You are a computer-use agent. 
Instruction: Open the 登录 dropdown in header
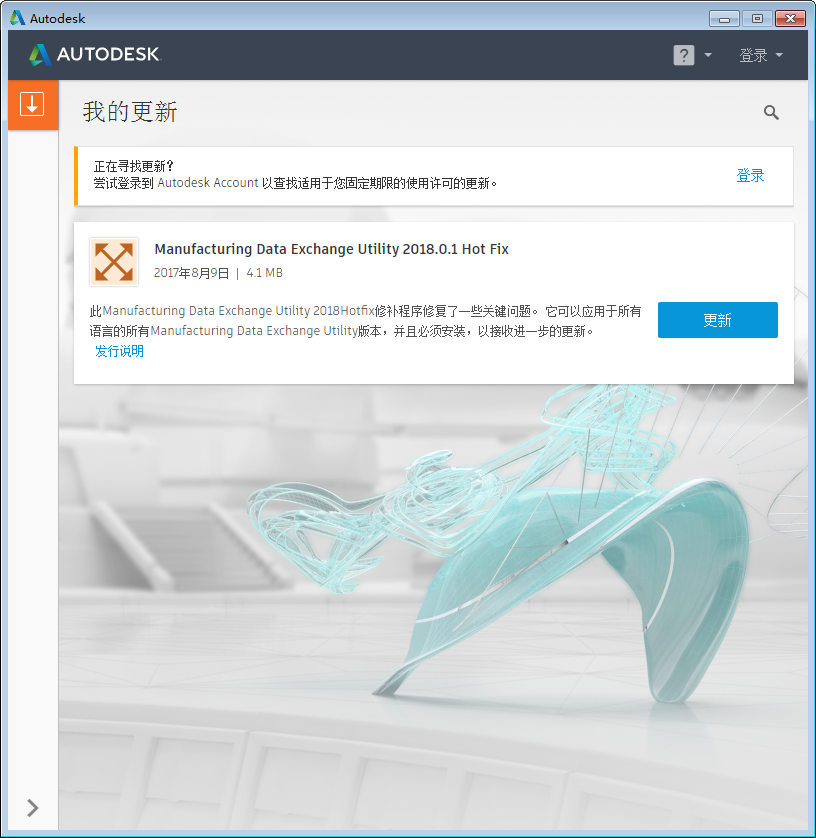click(x=760, y=55)
